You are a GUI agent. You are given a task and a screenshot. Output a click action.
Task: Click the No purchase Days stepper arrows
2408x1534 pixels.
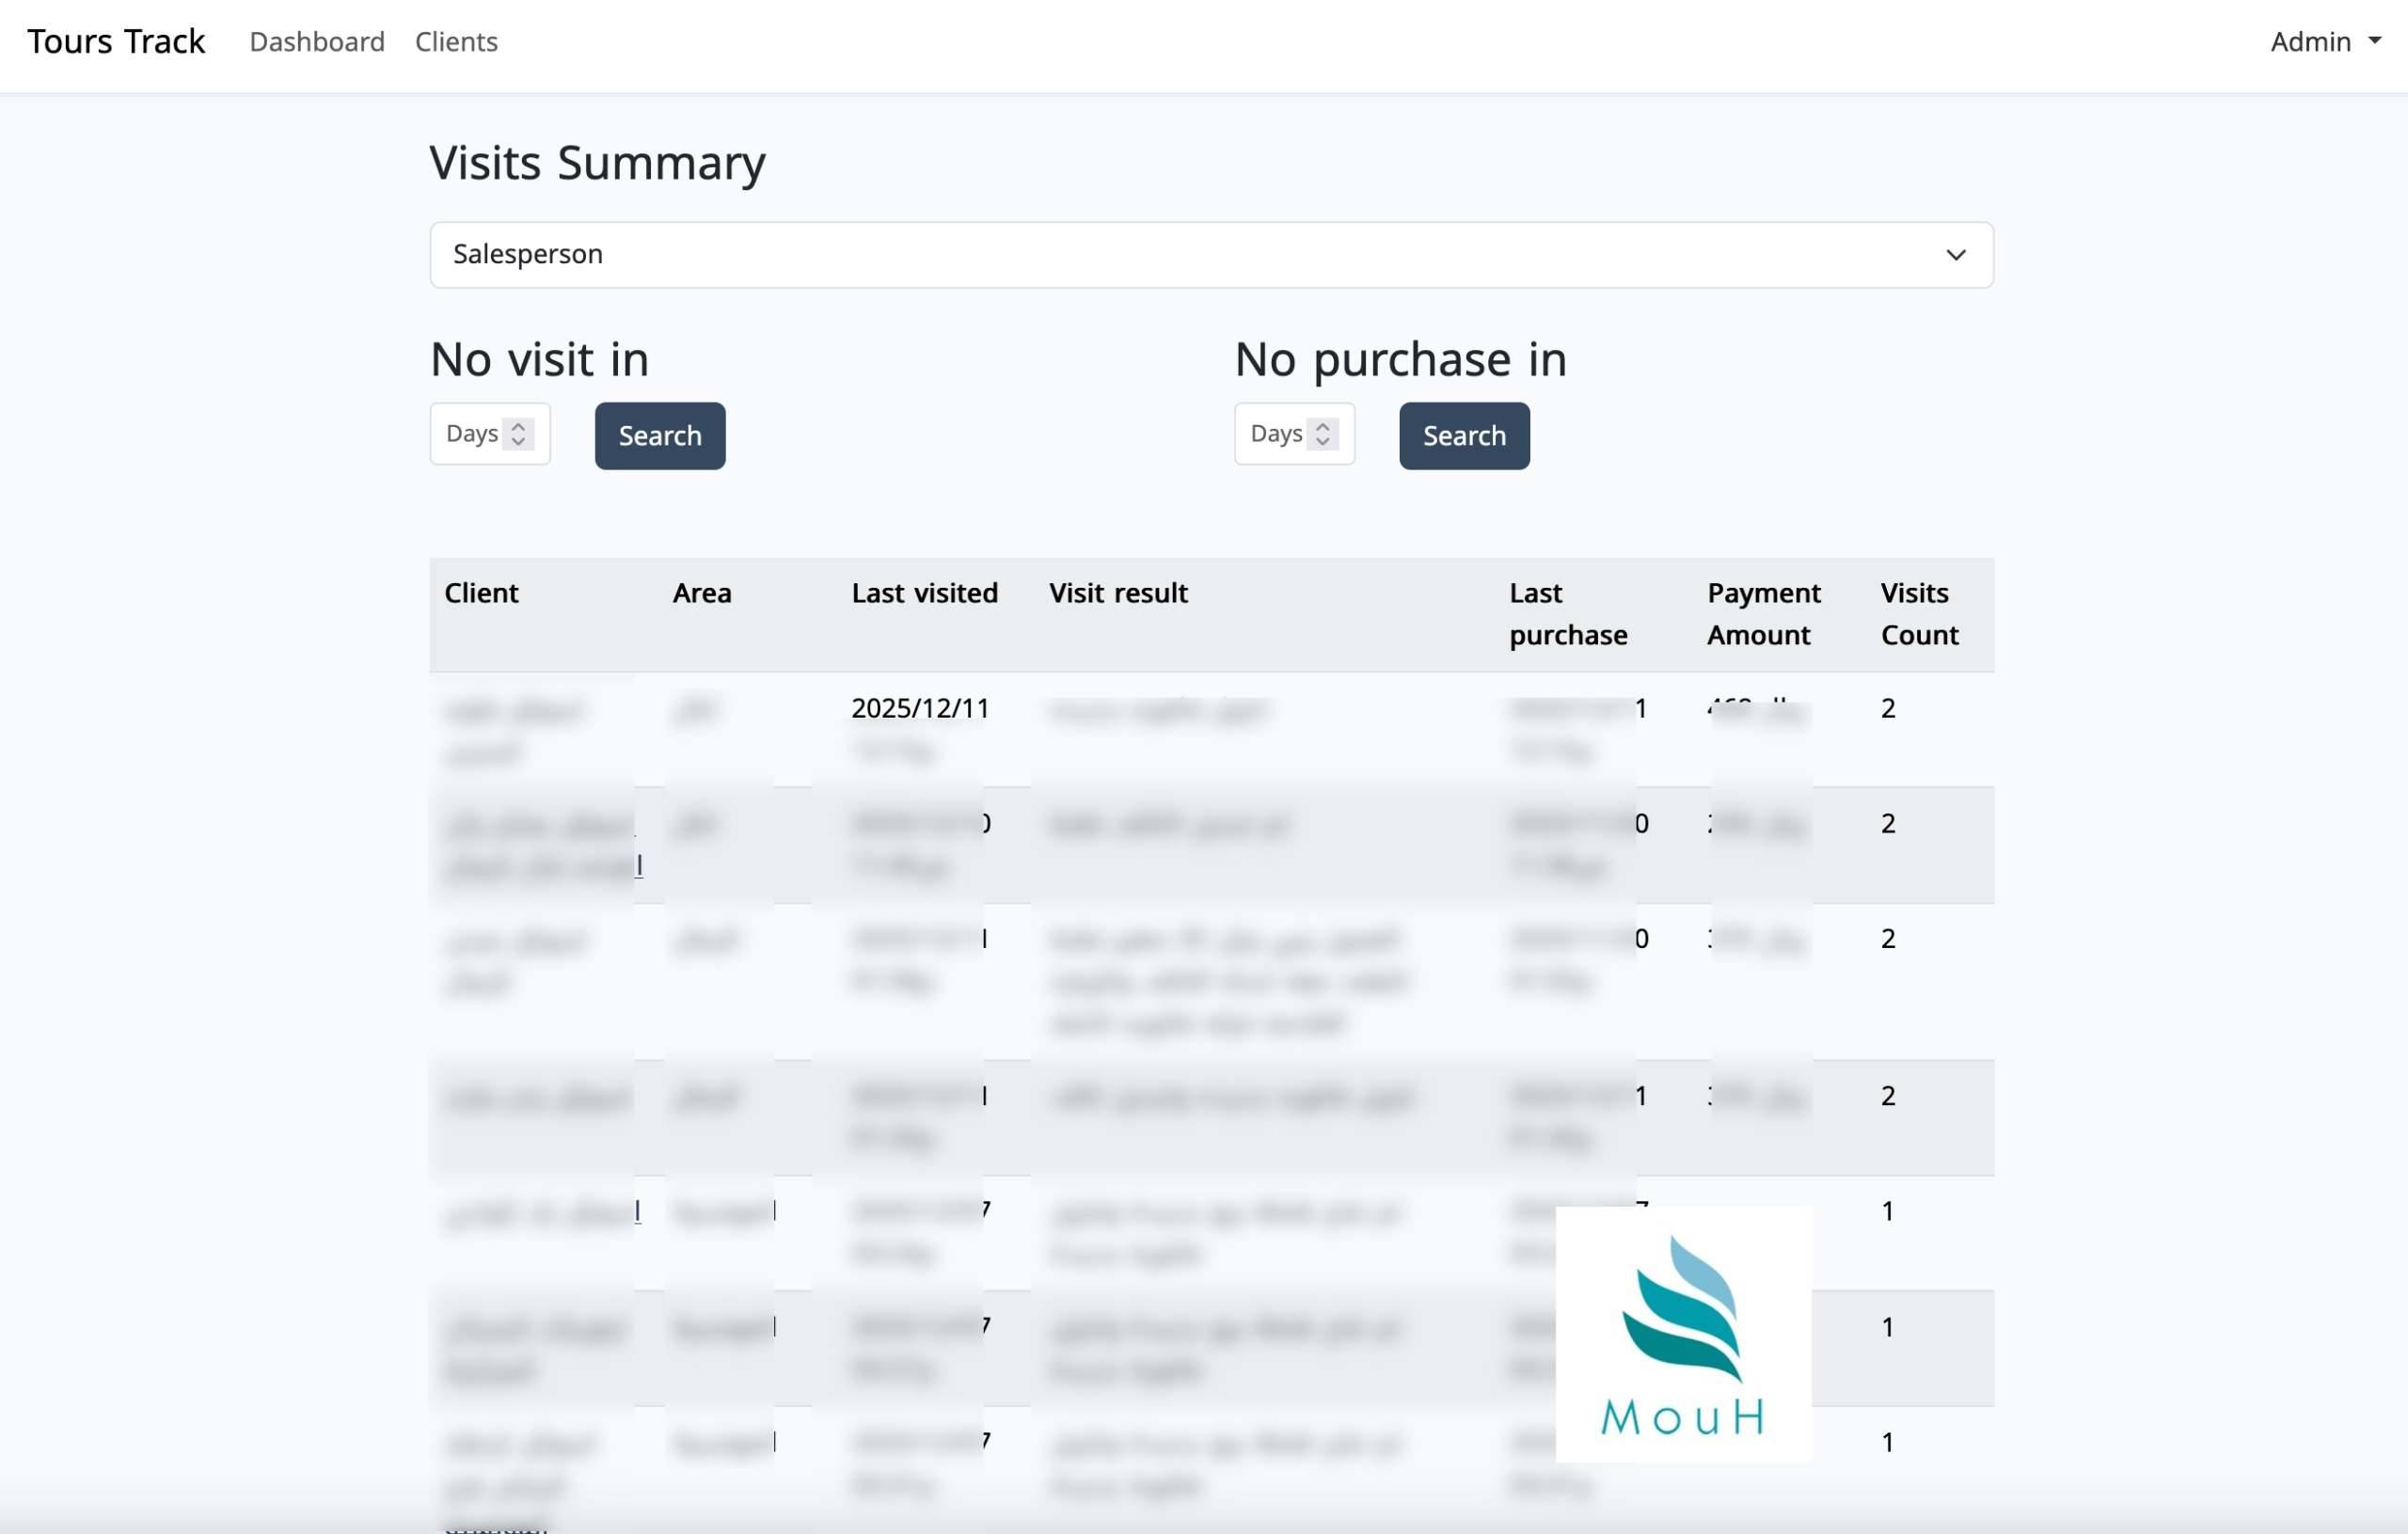tap(1322, 434)
